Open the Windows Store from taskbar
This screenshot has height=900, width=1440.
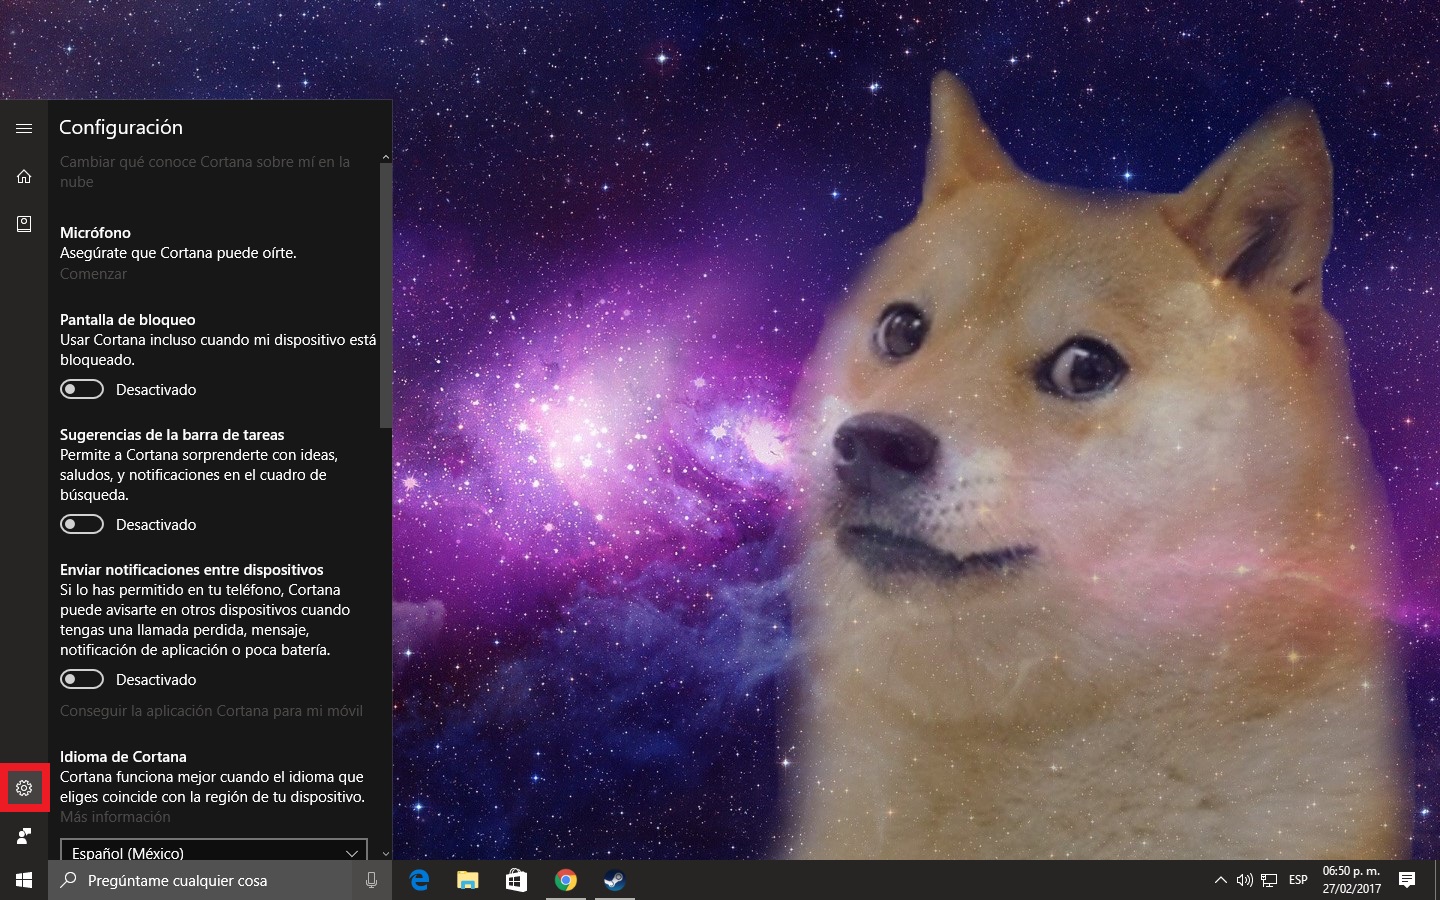[516, 880]
